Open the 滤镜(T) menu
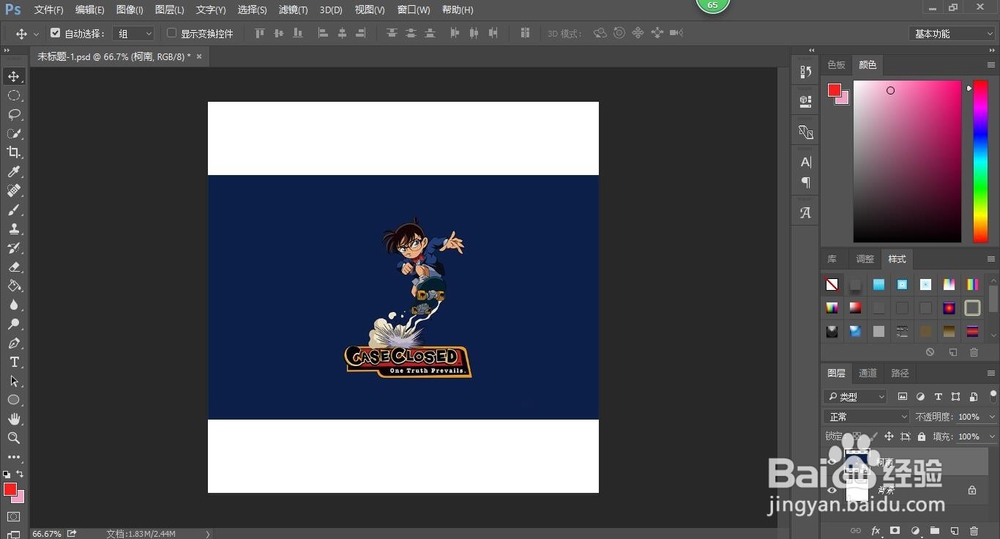The image size is (1000, 539). [293, 10]
